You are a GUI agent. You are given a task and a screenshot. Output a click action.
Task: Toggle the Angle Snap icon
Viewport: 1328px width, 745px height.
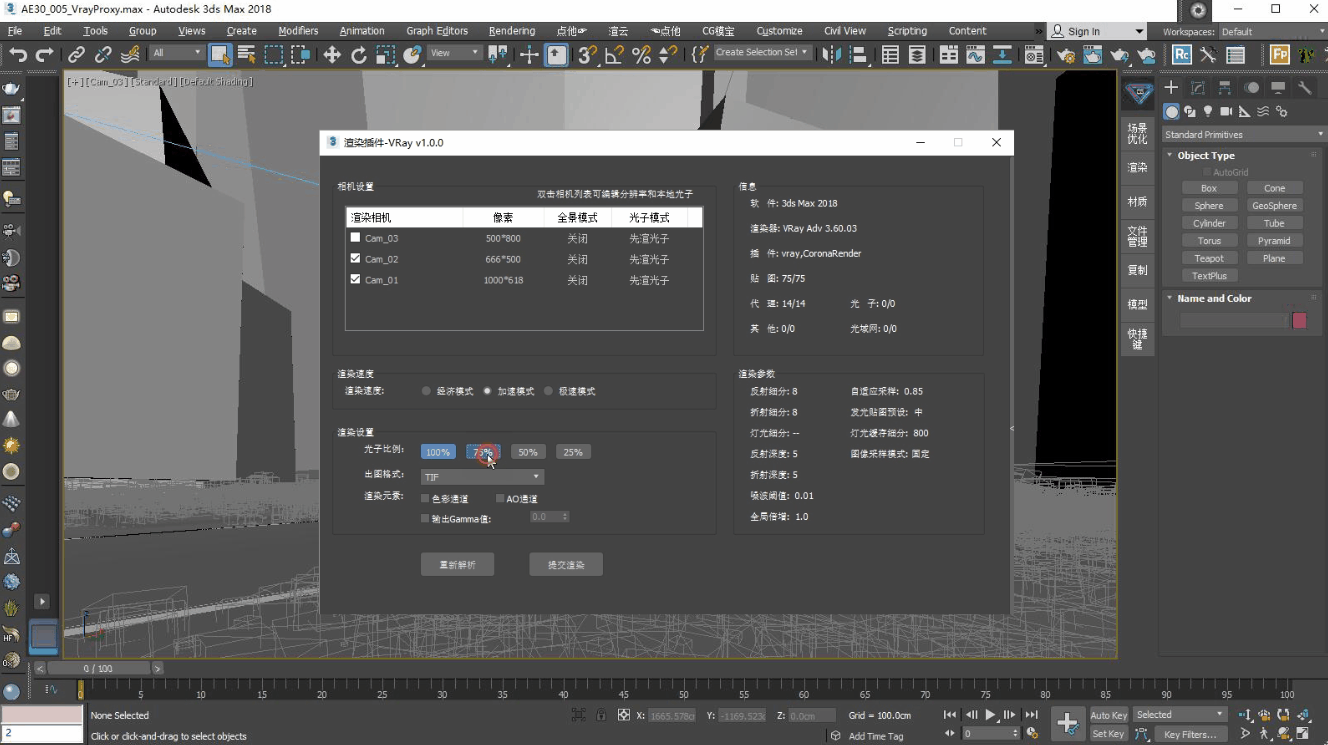(615, 54)
